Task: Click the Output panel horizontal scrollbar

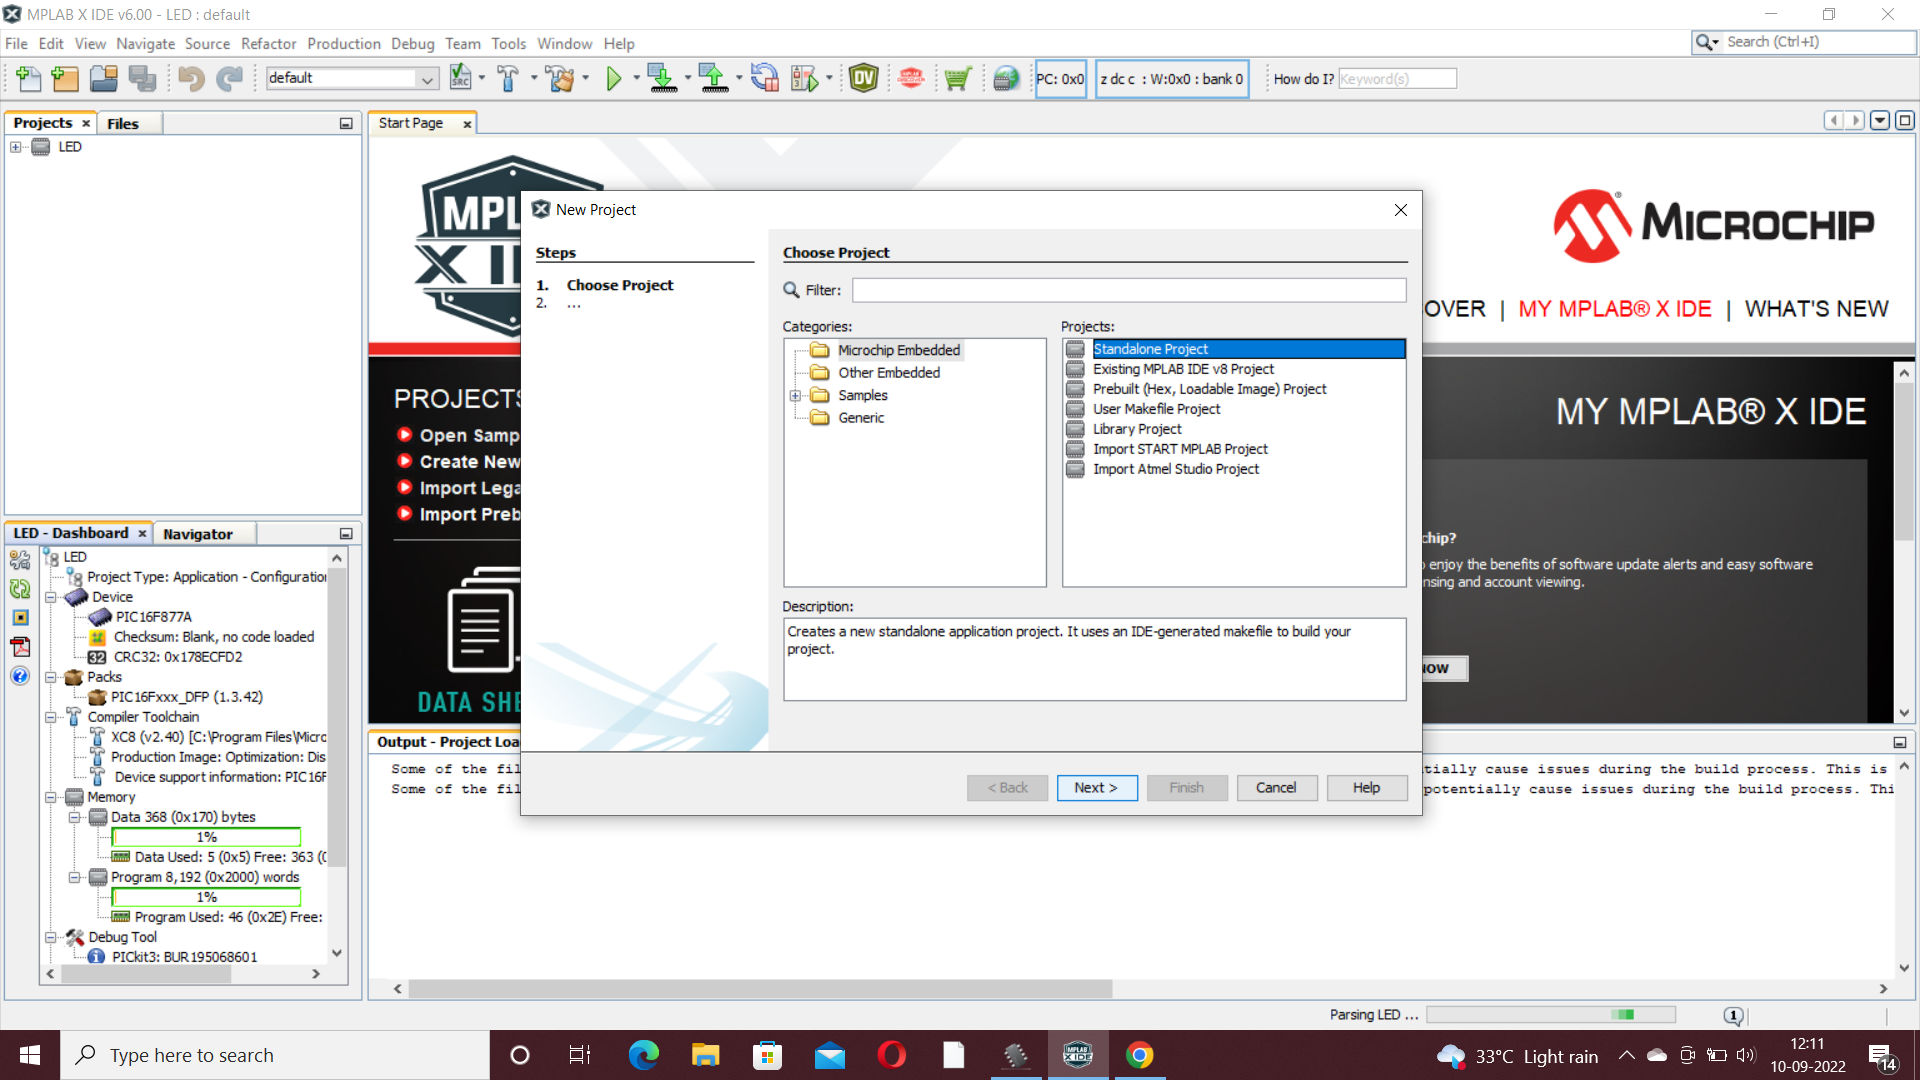Action: point(760,989)
